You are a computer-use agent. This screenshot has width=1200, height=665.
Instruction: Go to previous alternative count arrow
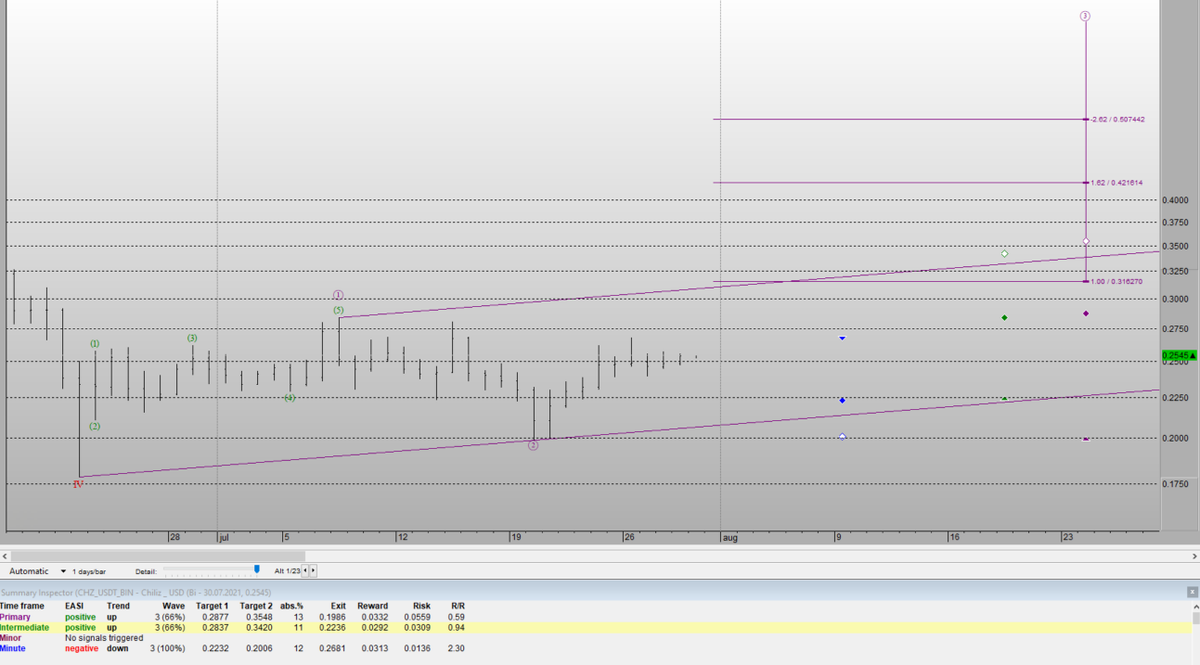pyautogui.click(x=306, y=570)
